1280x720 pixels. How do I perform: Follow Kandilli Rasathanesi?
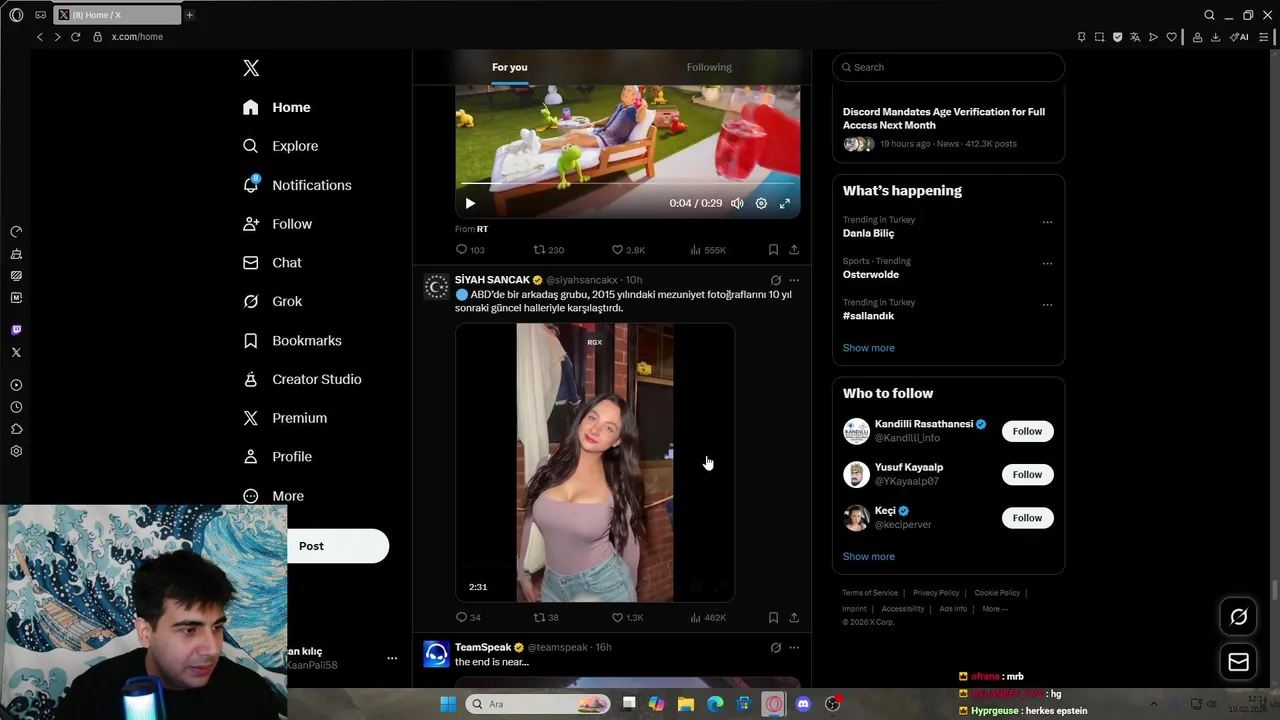pos(1027,431)
